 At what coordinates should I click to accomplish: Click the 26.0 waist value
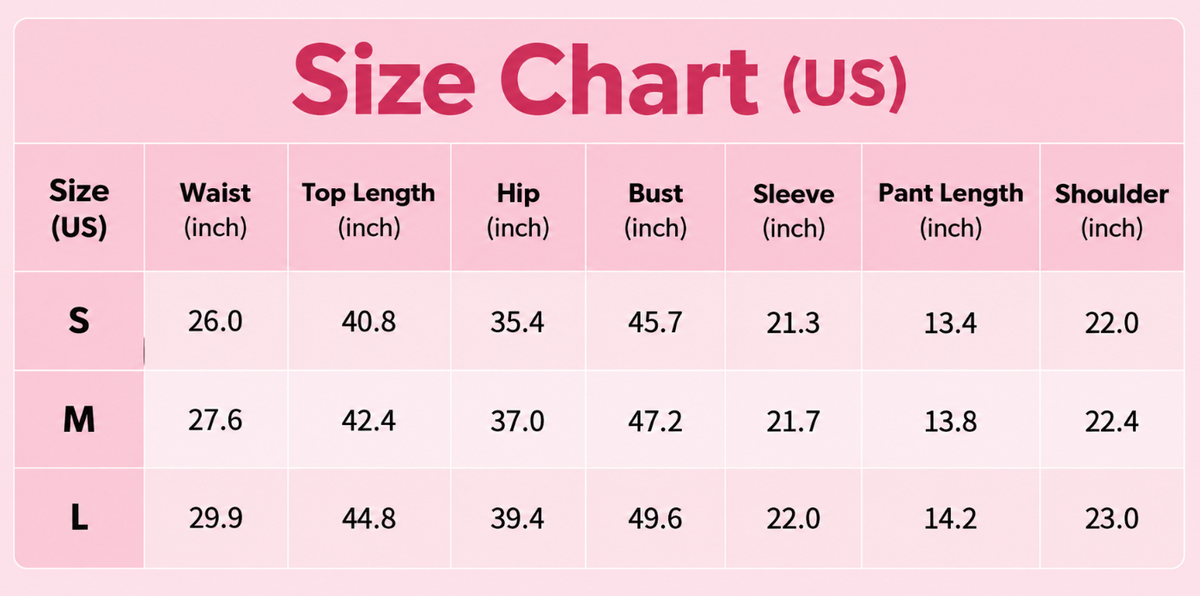tap(215, 322)
